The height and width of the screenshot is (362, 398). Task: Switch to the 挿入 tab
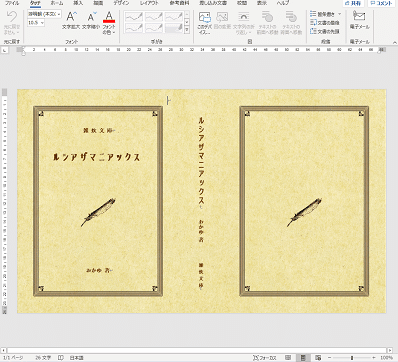[78, 3]
